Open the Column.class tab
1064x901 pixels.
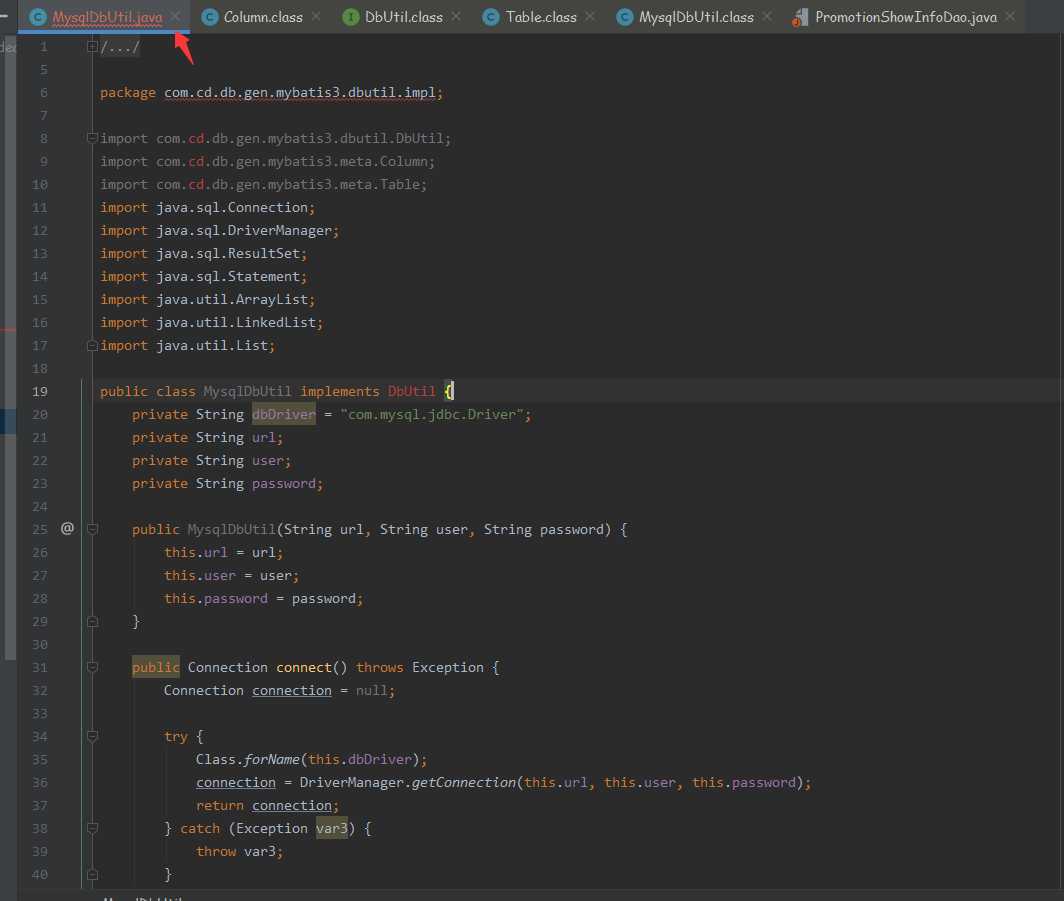click(x=263, y=17)
